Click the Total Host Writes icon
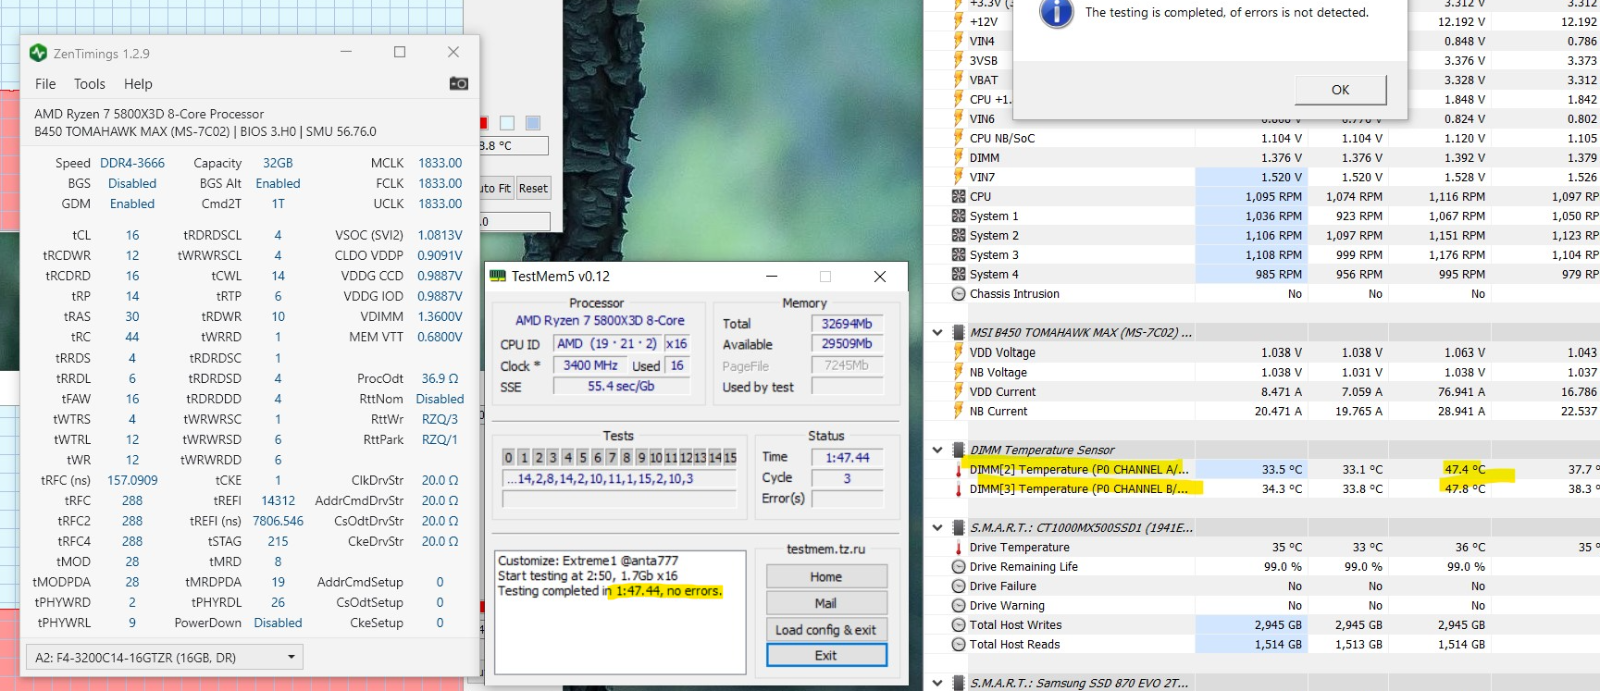 click(x=958, y=625)
